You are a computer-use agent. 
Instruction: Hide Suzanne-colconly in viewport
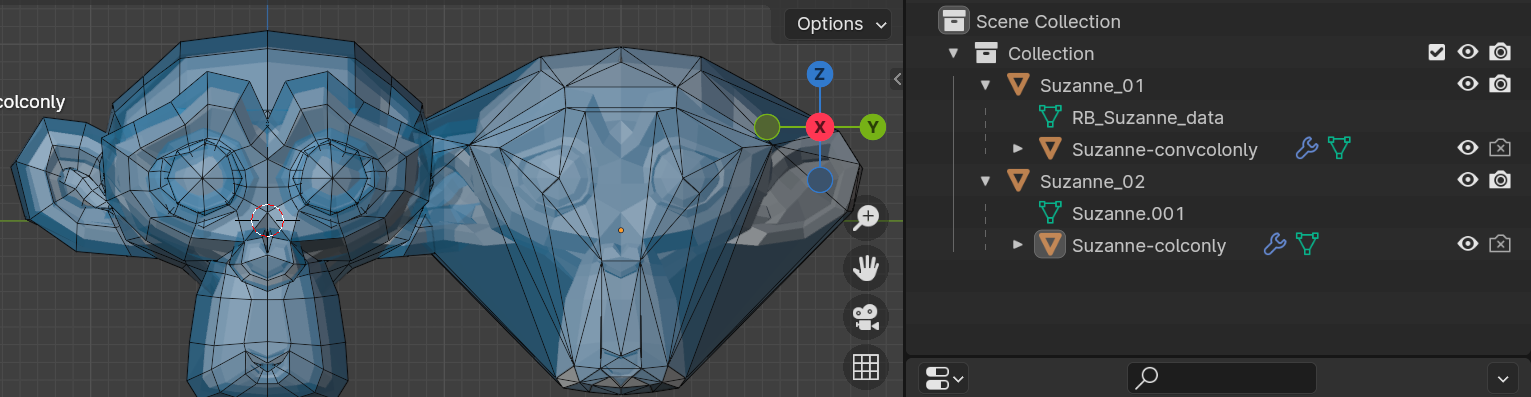1468,244
